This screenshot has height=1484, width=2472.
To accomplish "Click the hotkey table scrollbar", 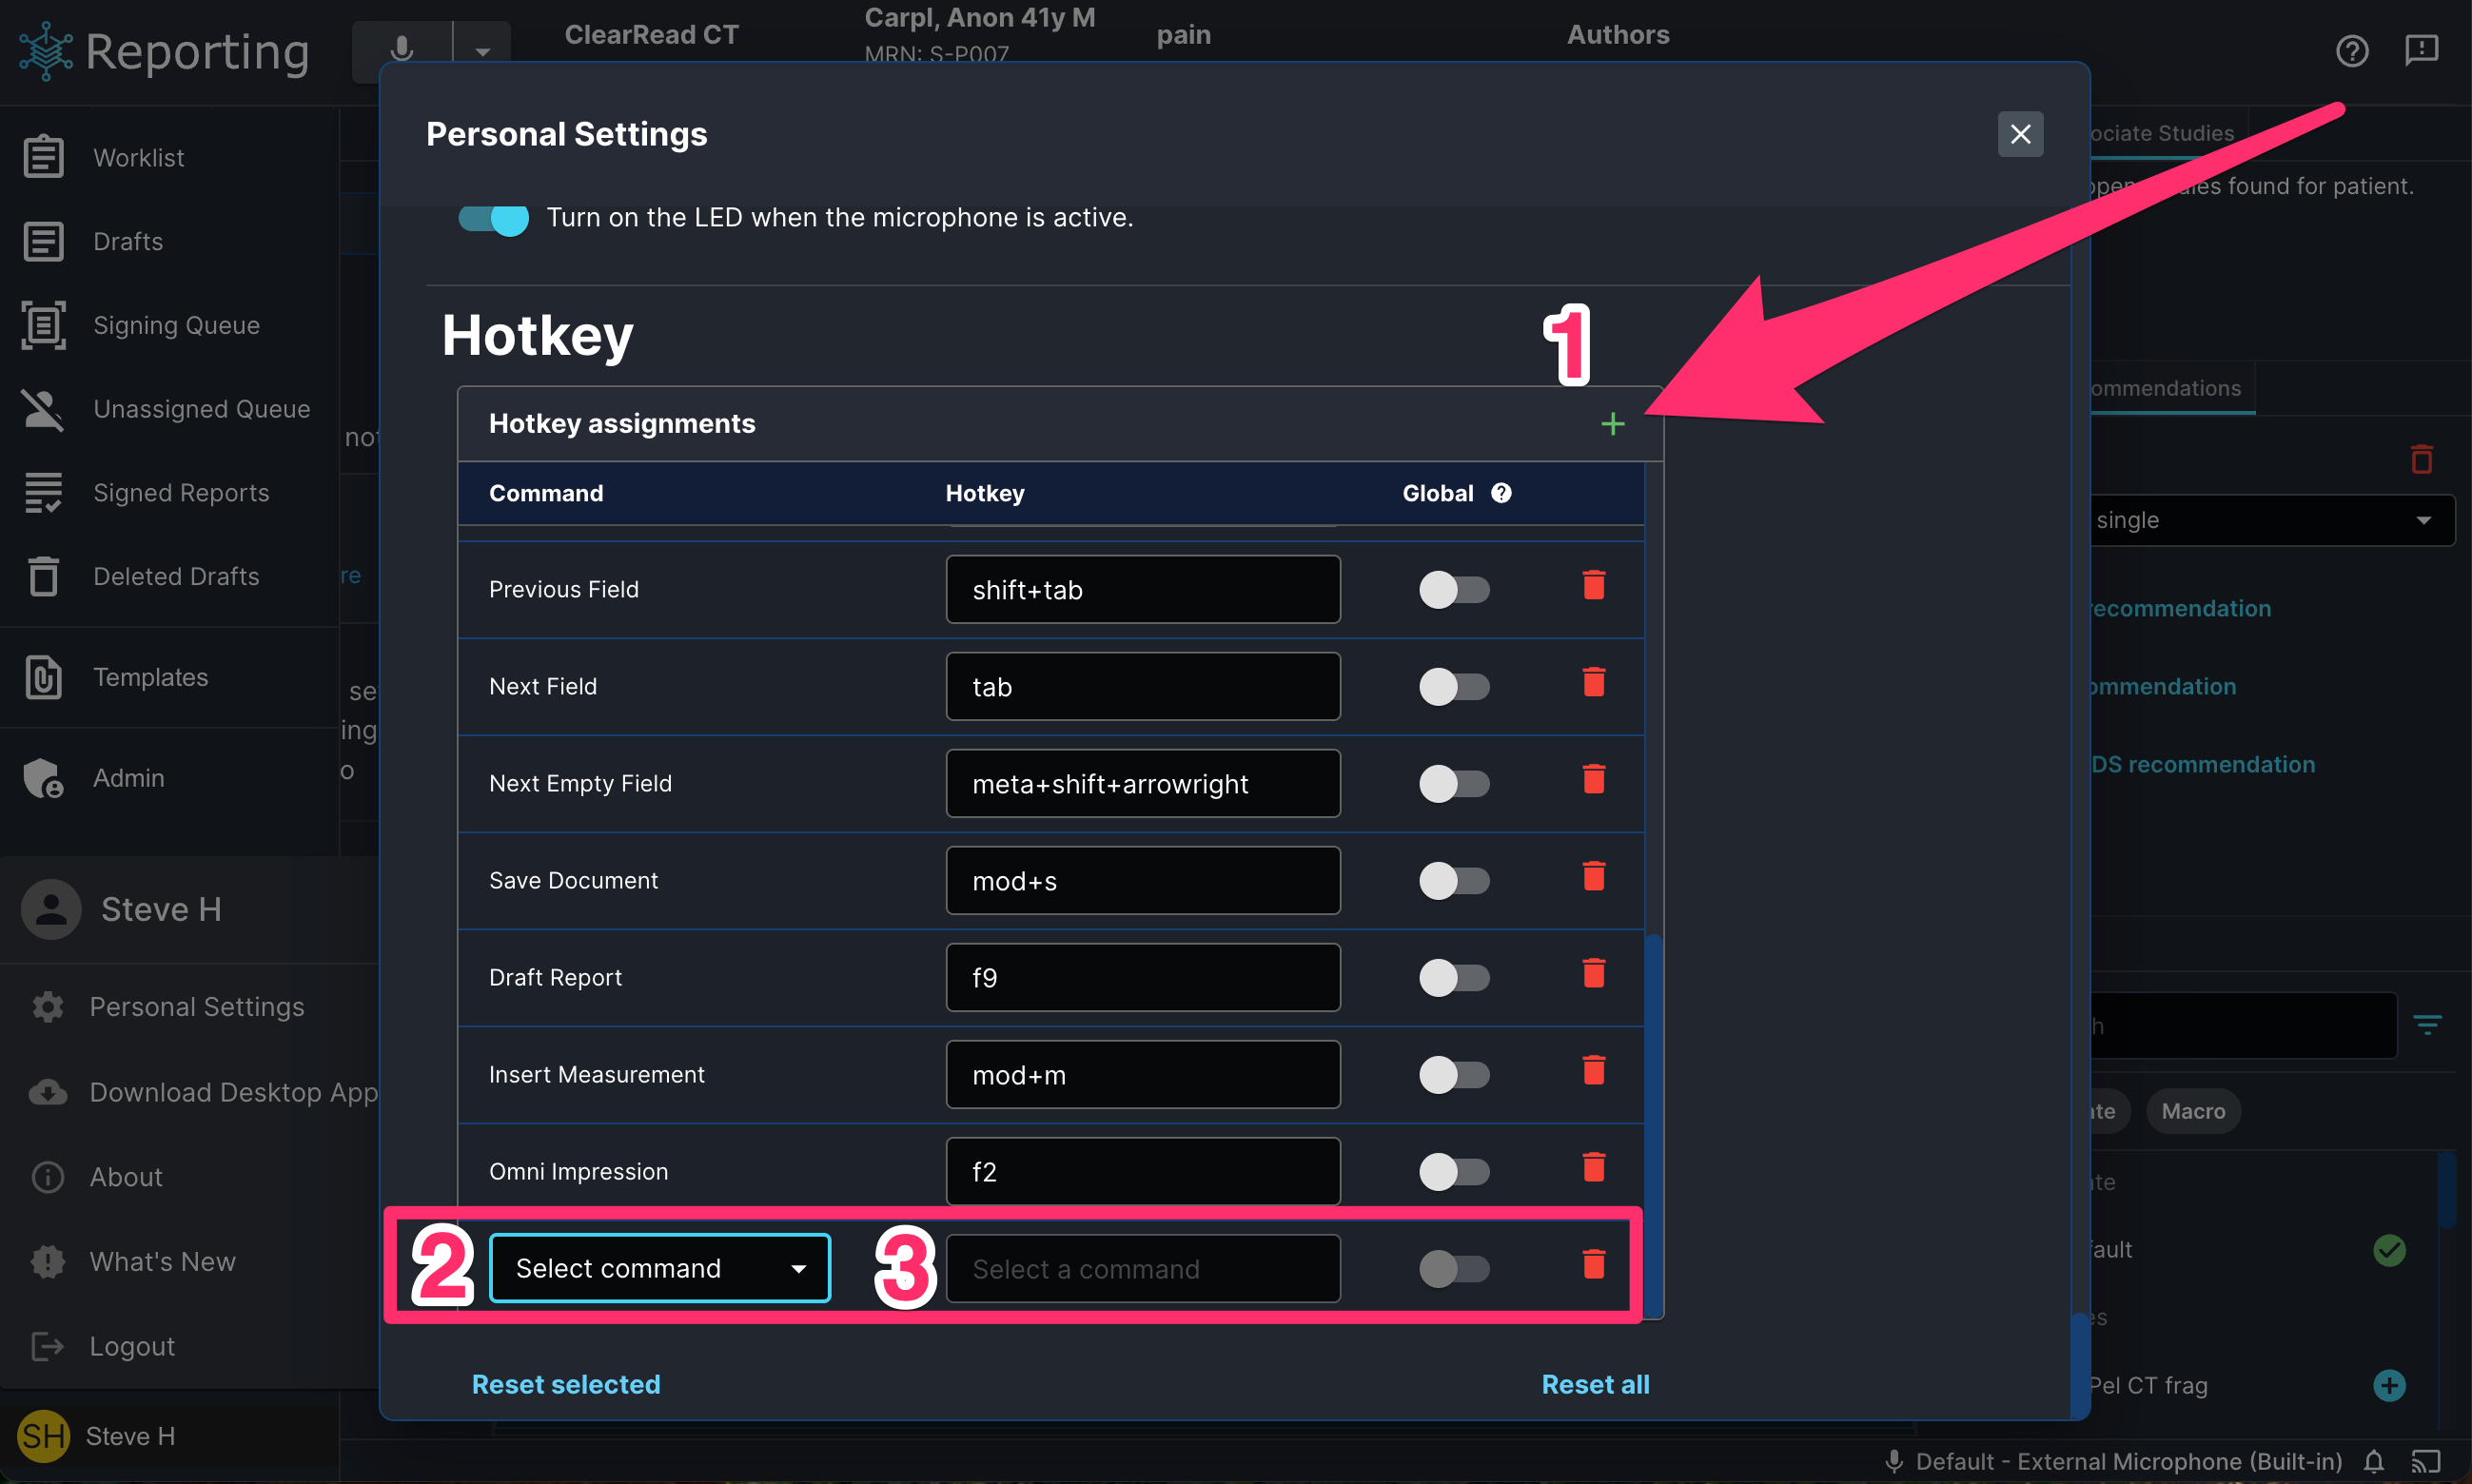I will (x=1654, y=1125).
